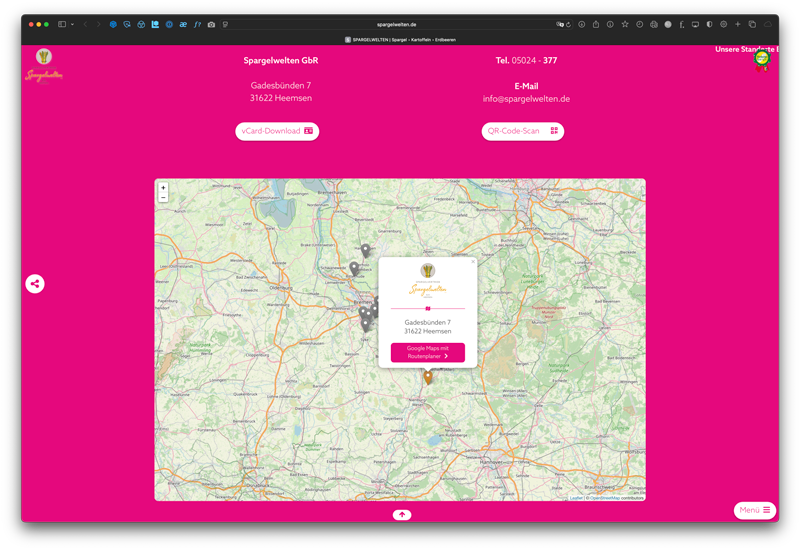Click the scroll-to-top arrow button

[x=401, y=515]
